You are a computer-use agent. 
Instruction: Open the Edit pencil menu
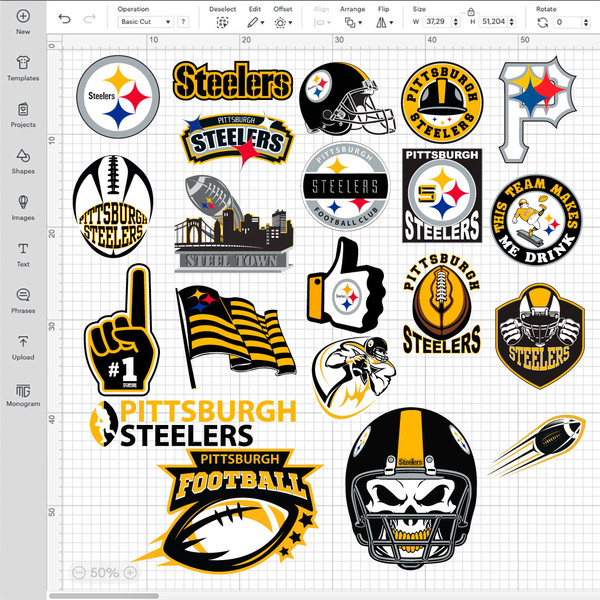point(255,23)
